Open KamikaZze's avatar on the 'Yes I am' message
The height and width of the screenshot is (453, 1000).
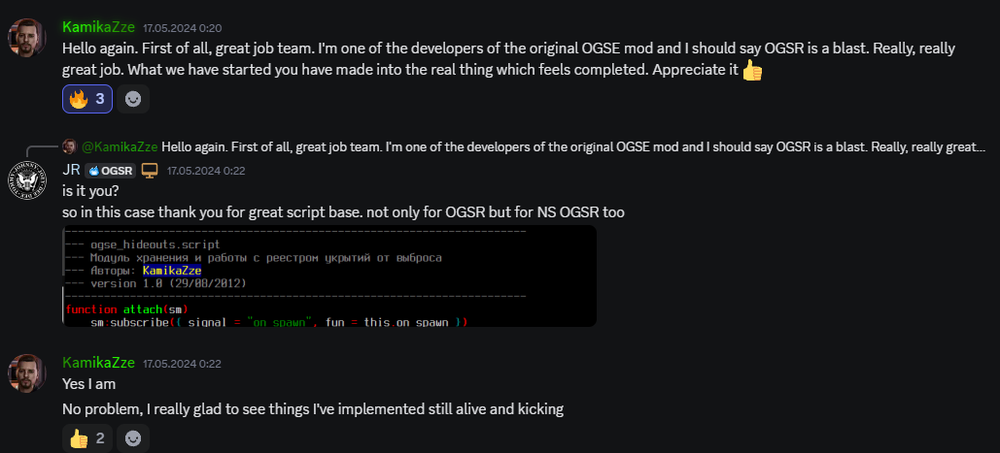(26, 373)
